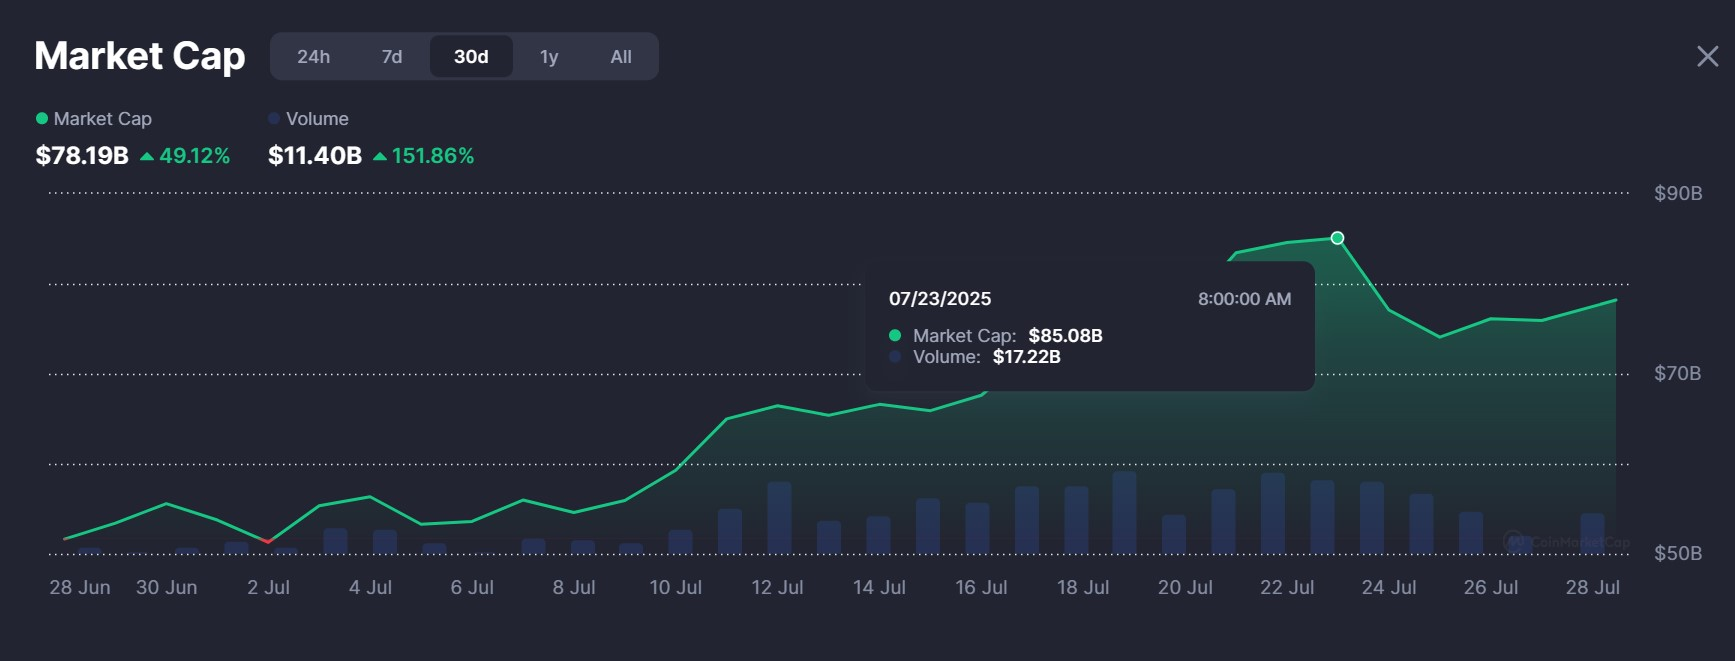The height and width of the screenshot is (661, 1735).
Task: Click the $11.40B volume value
Action: tap(315, 156)
